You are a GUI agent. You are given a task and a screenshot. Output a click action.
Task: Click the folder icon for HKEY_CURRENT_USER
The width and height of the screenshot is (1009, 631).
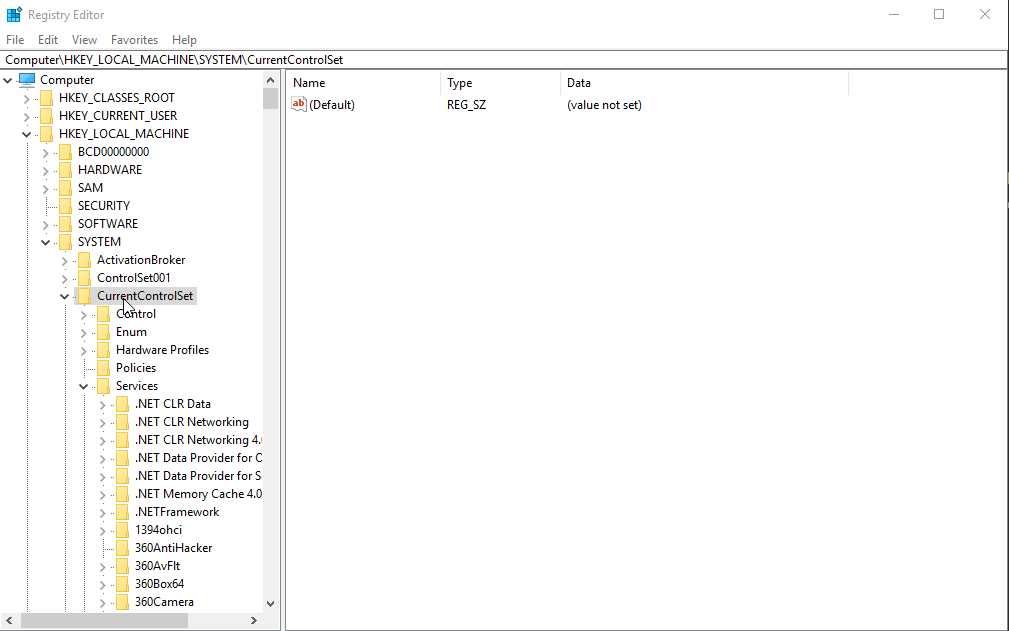(x=46, y=115)
